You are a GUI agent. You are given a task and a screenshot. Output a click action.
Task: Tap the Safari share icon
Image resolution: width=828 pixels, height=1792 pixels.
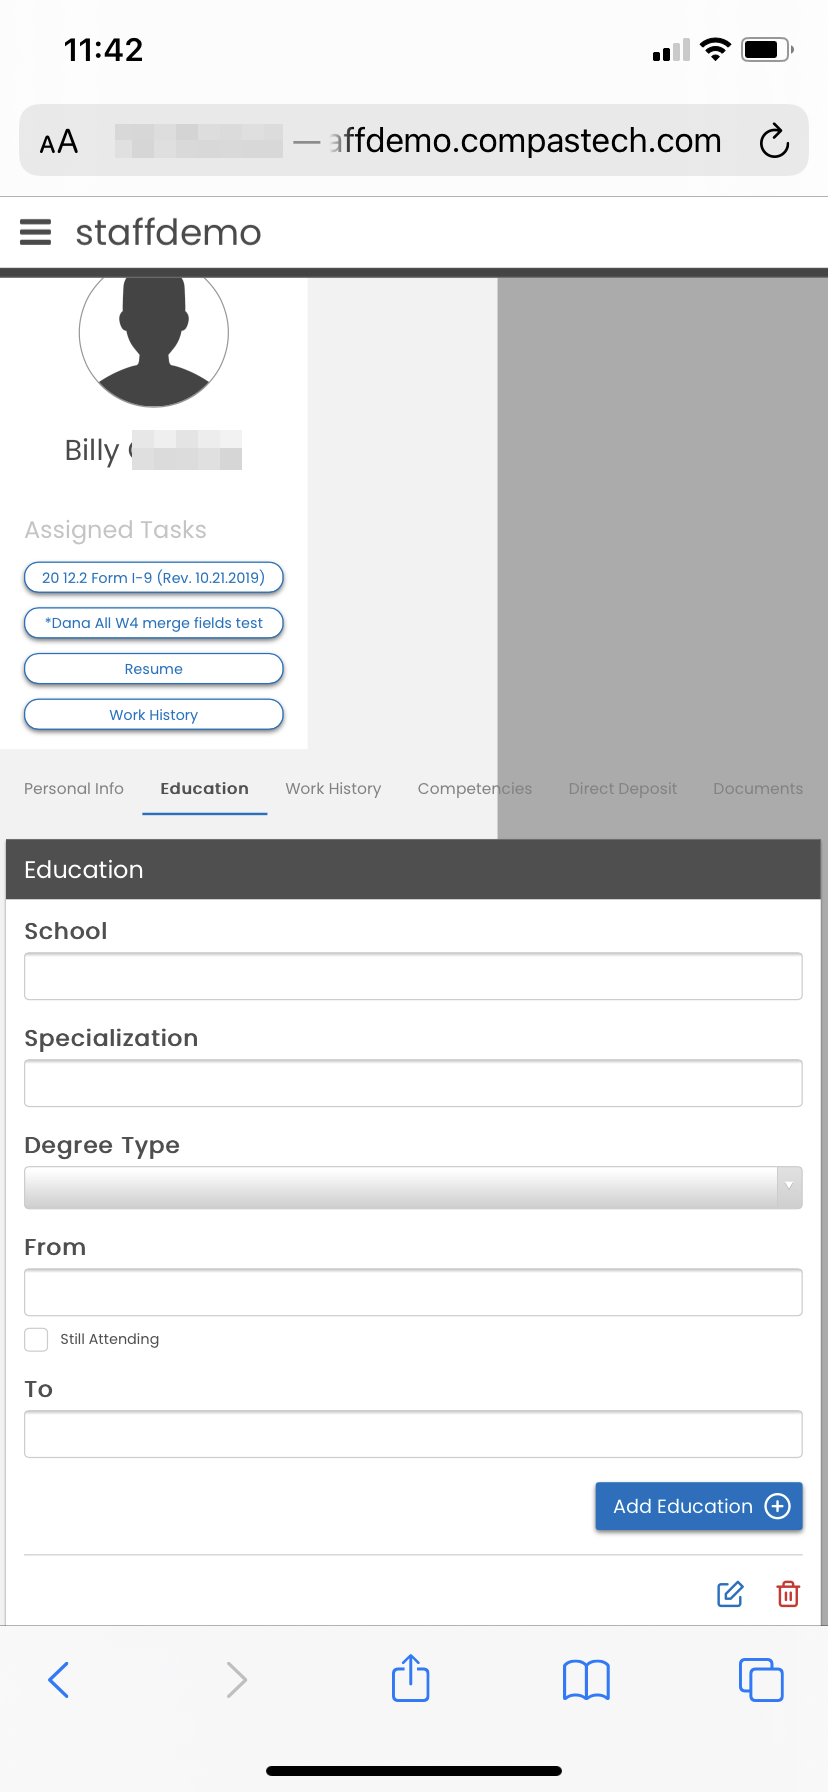click(410, 1679)
